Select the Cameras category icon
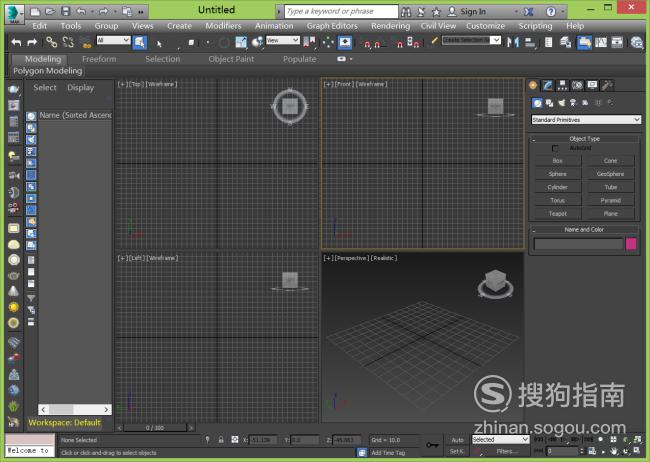650x462 pixels. tap(573, 103)
